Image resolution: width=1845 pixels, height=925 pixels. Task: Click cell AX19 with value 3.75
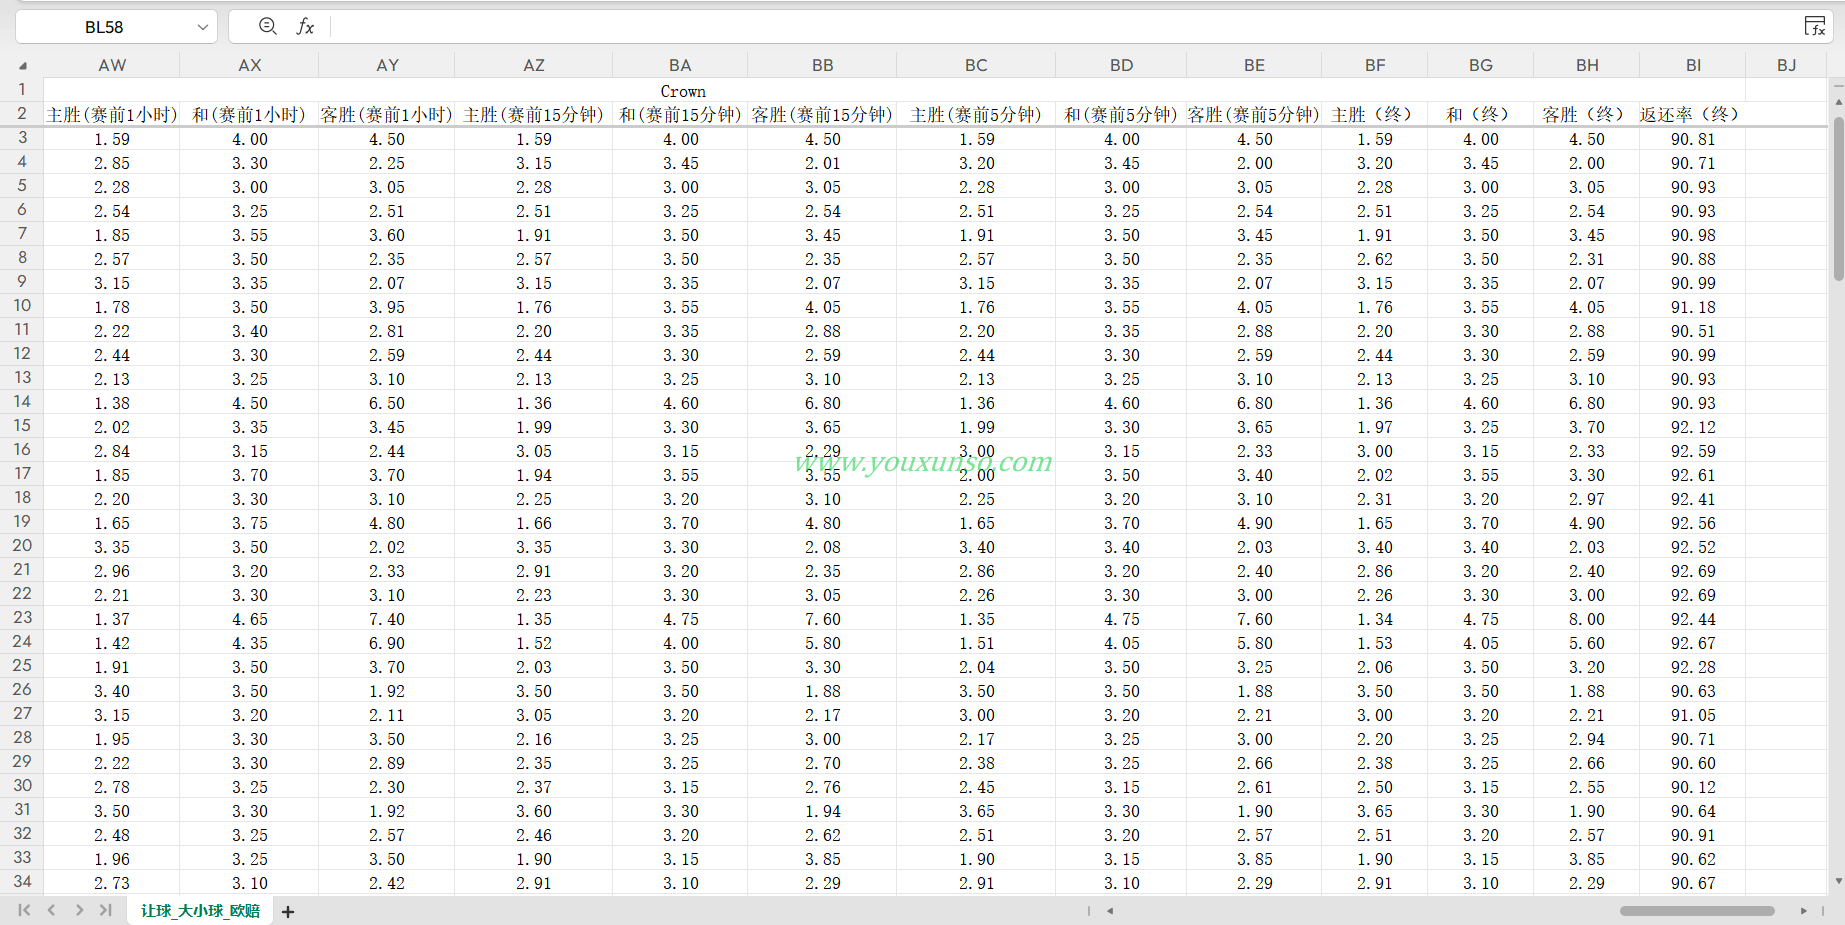[249, 523]
